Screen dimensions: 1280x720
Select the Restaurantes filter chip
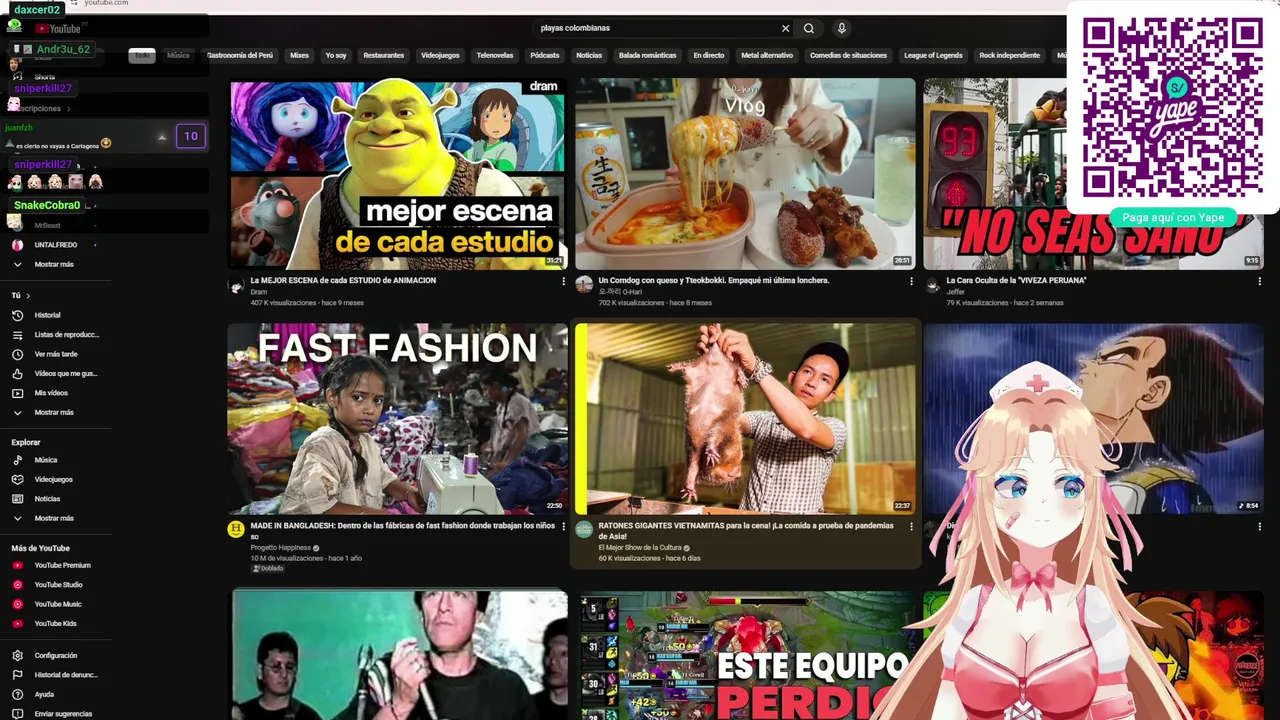(384, 55)
